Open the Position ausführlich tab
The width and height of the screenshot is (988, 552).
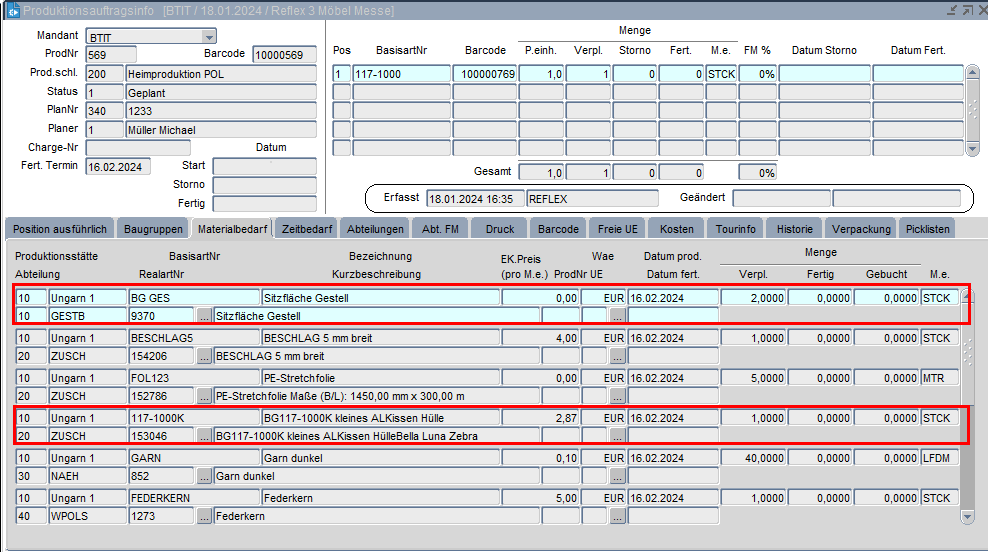[x=59, y=229]
